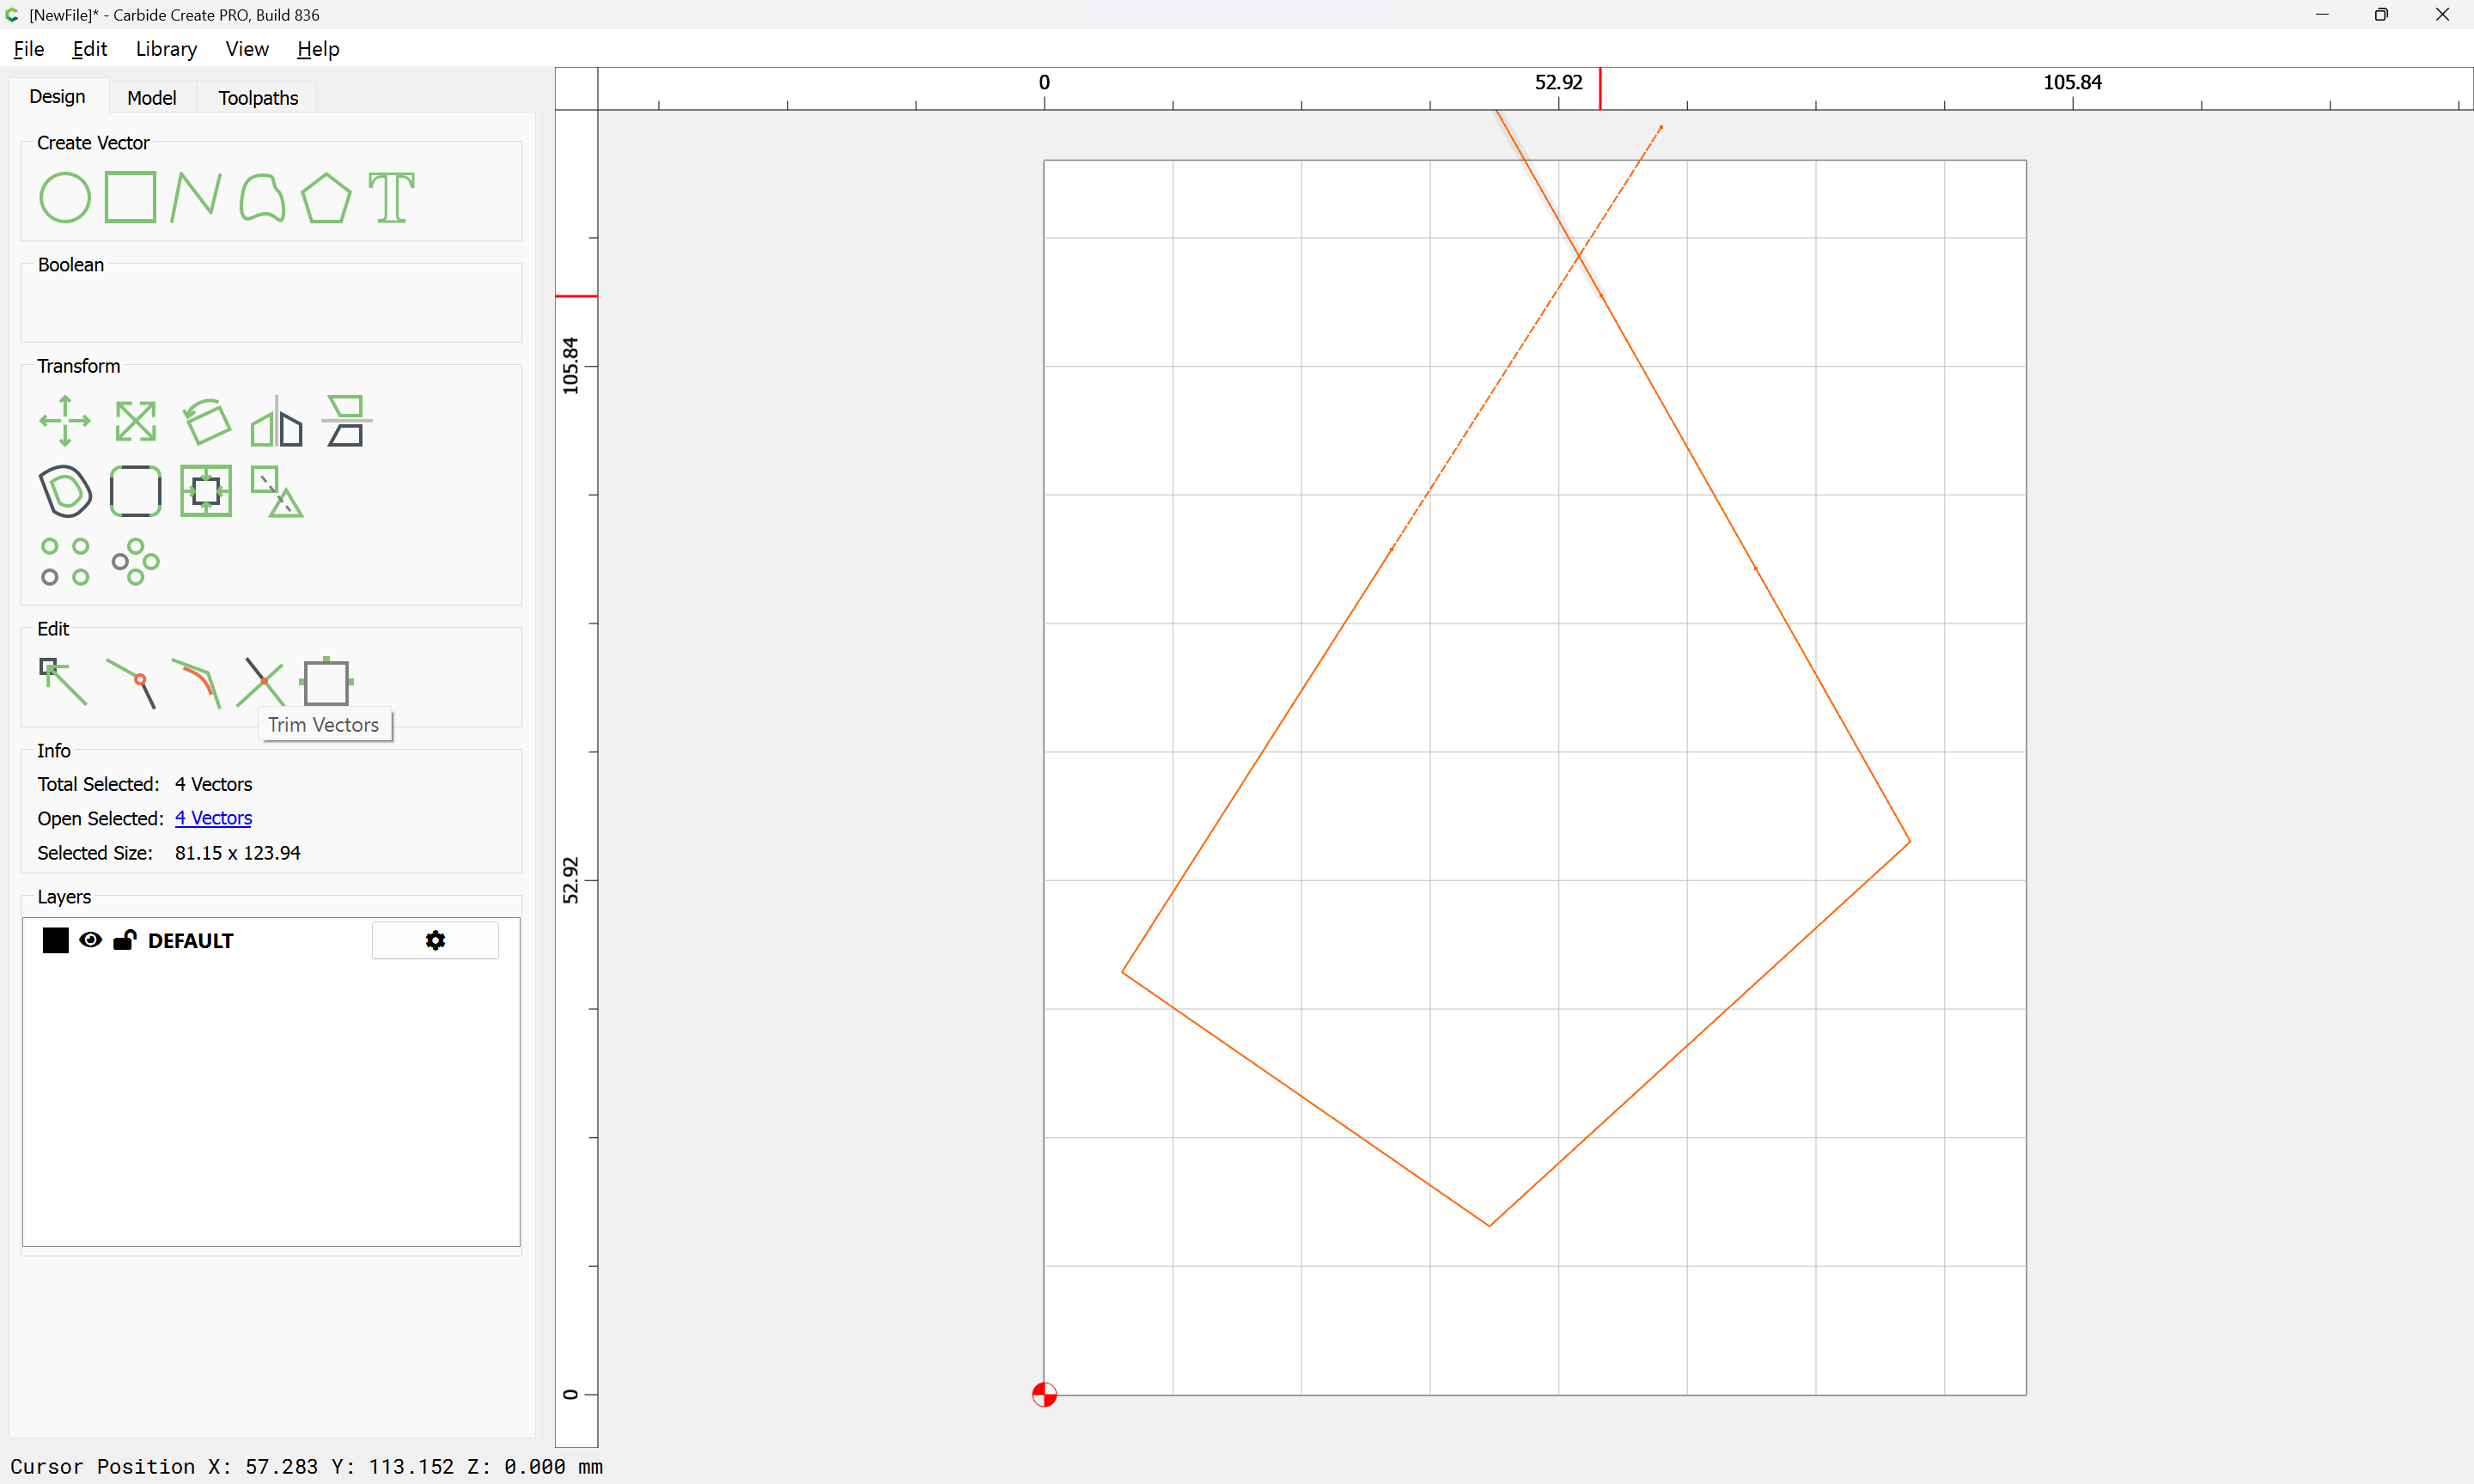The image size is (2474, 1484).
Task: Open the Library menu
Action: point(166,49)
